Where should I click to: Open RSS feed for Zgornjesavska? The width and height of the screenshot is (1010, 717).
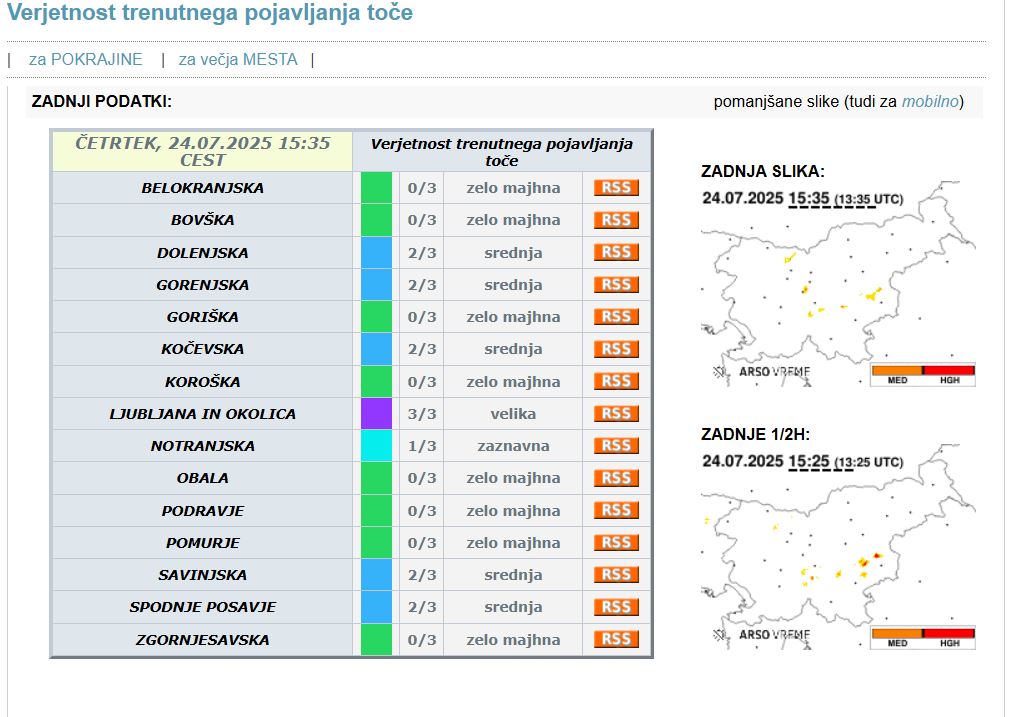(x=616, y=639)
